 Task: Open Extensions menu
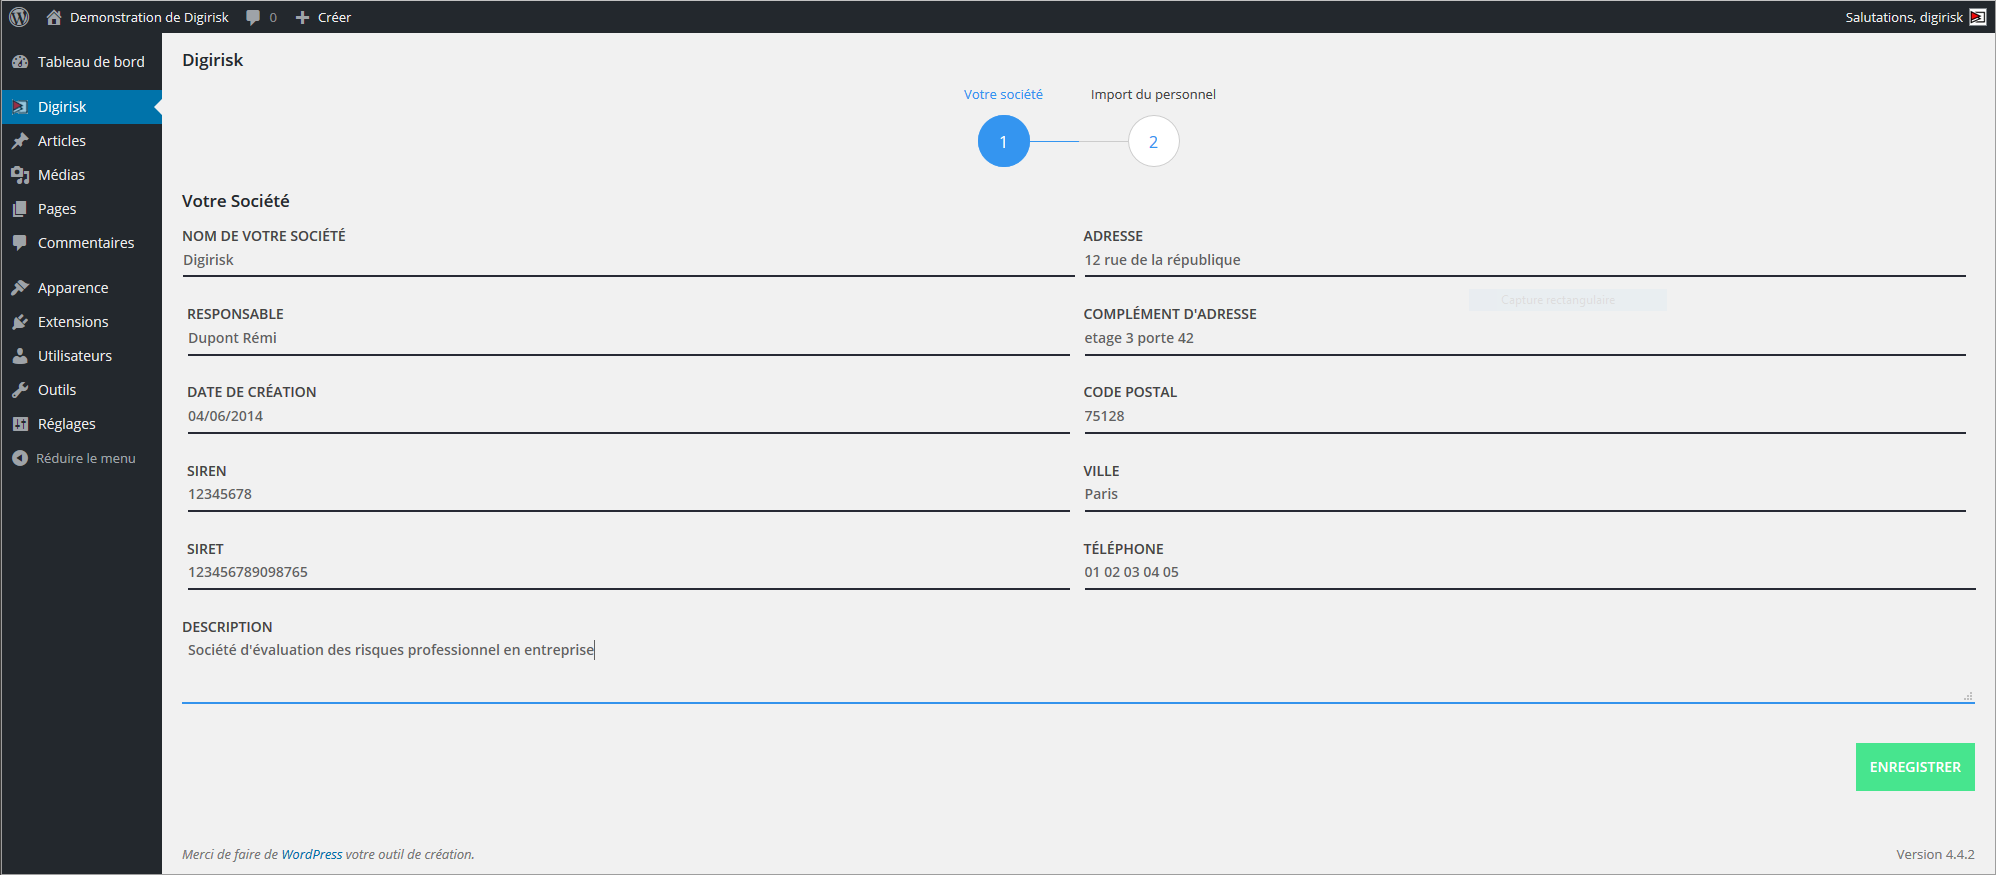pos(81,322)
